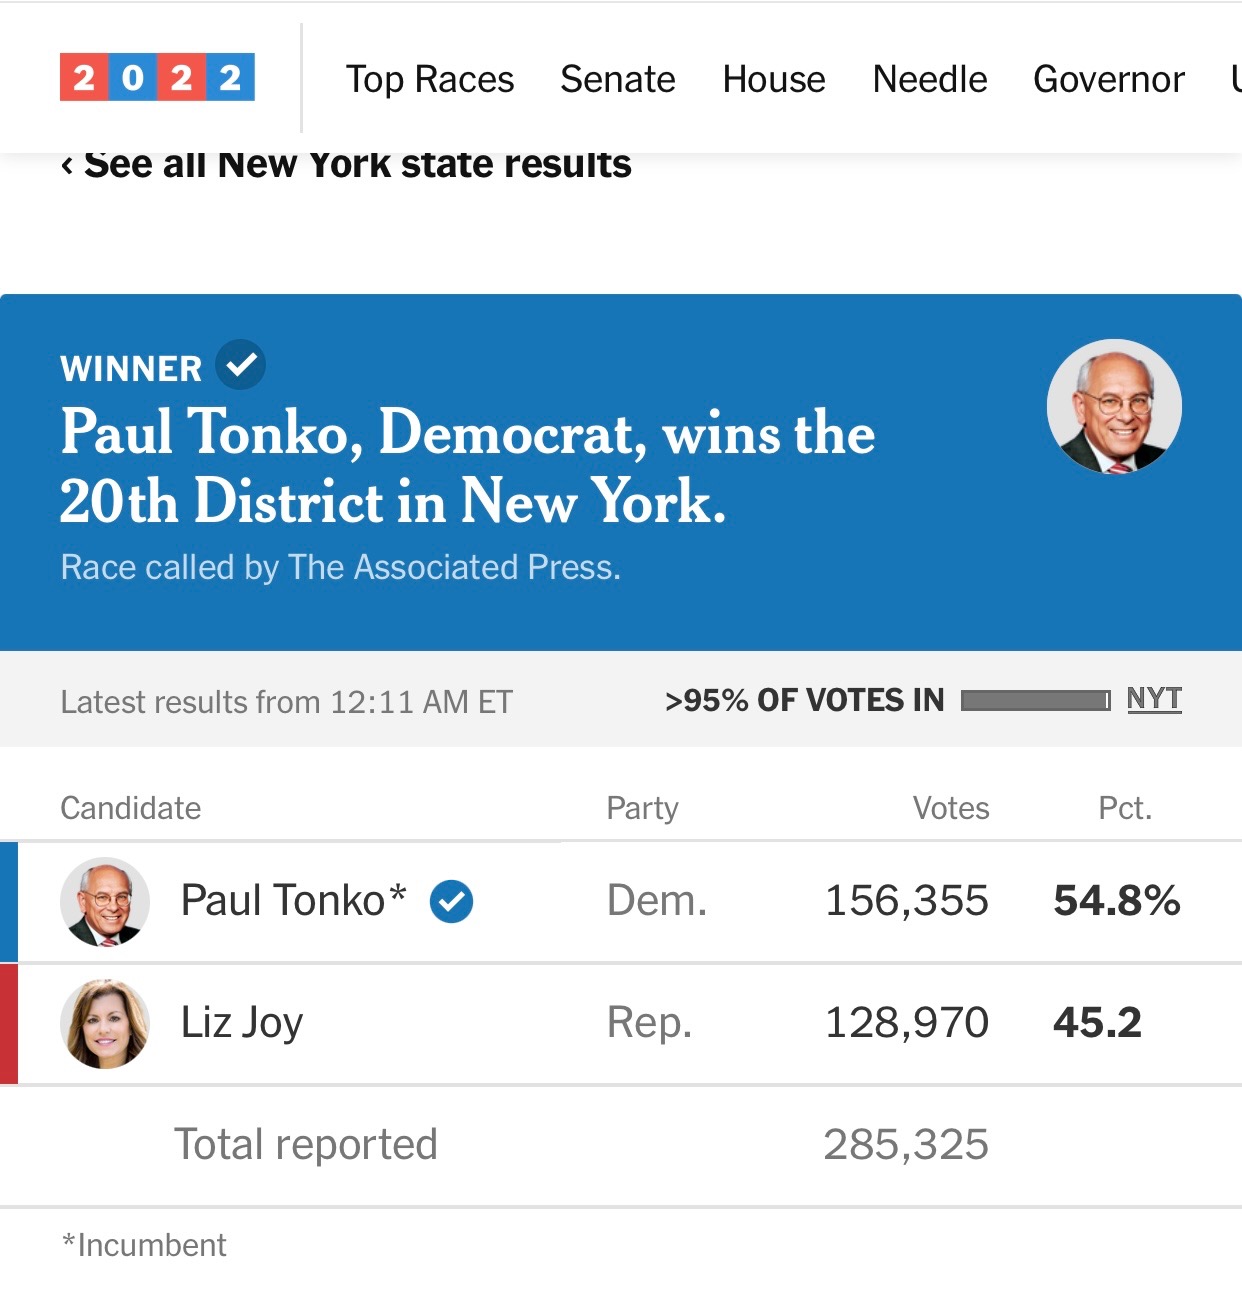Click the NYT source link
Image resolution: width=1242 pixels, height=1290 pixels.
[1154, 699]
